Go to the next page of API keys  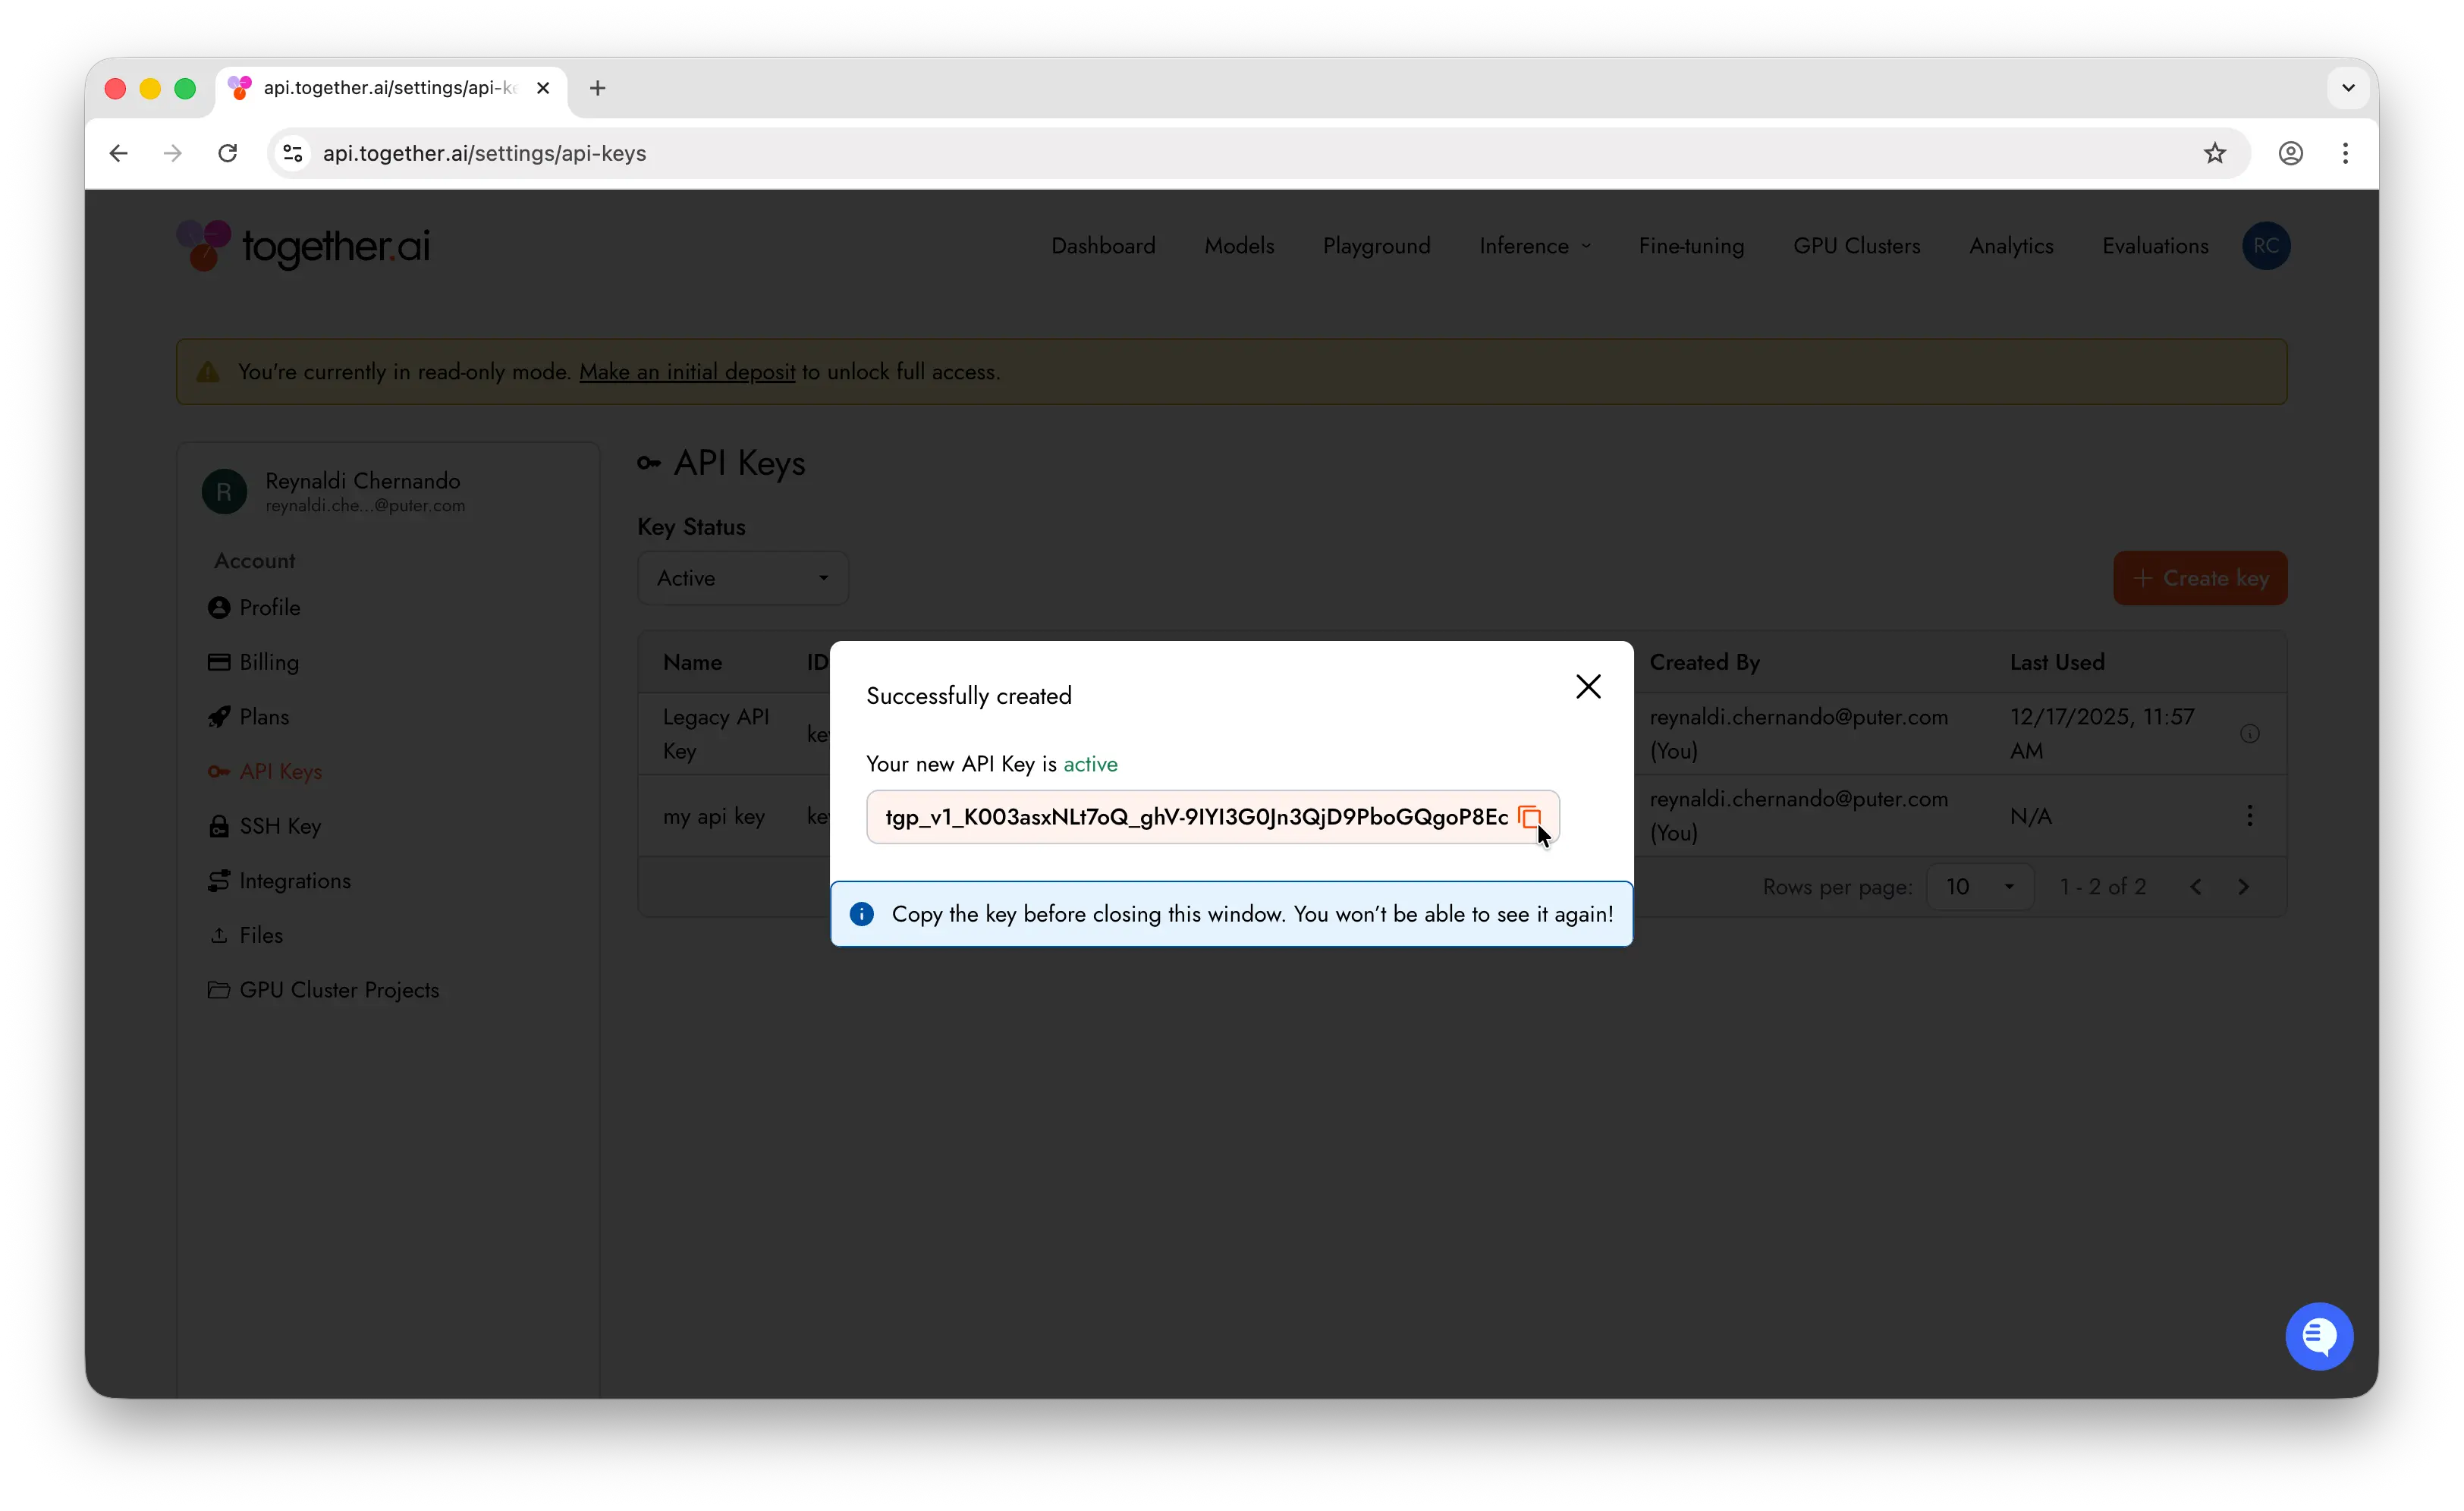tap(2243, 887)
